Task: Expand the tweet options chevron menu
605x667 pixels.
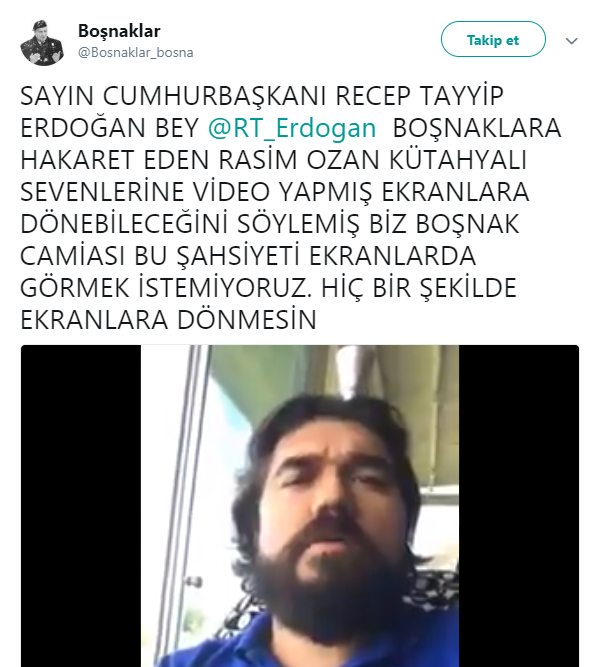Action: pyautogui.click(x=571, y=41)
